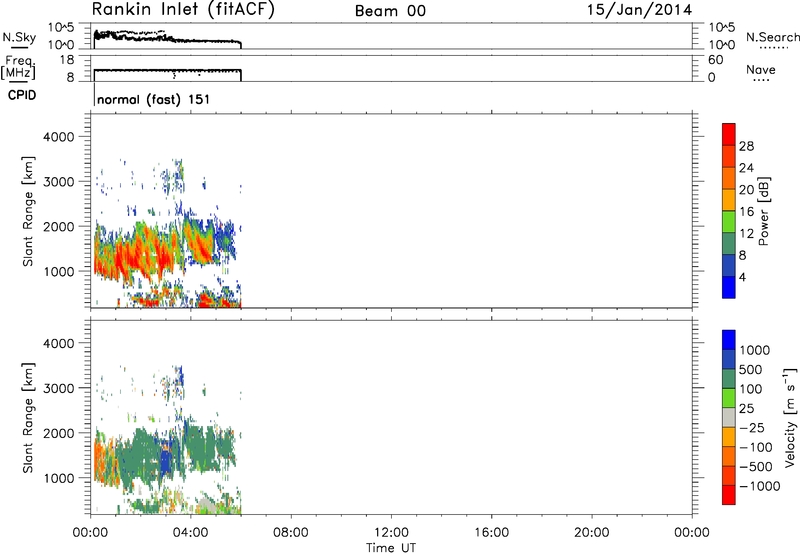
Task: Click the '16:00' time tick label
Action: click(x=491, y=533)
